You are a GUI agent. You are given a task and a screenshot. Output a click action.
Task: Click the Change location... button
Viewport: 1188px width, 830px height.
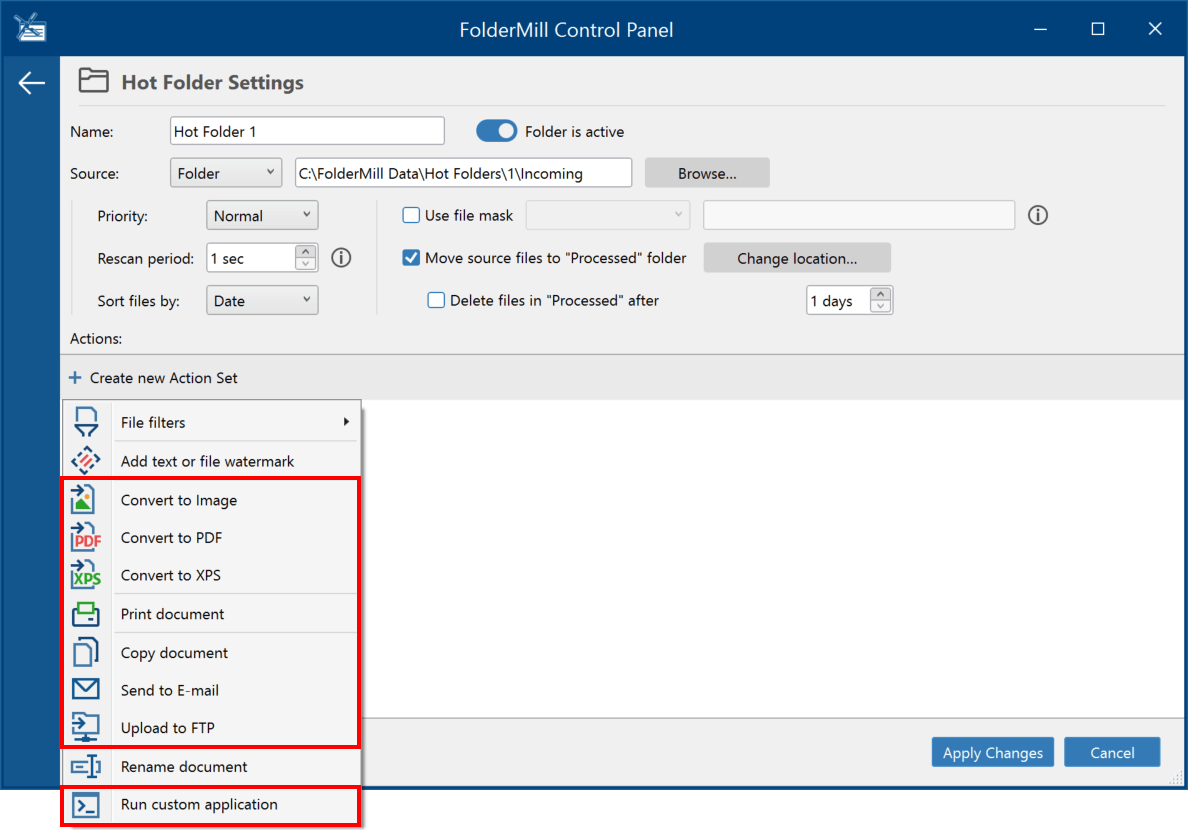(797, 258)
